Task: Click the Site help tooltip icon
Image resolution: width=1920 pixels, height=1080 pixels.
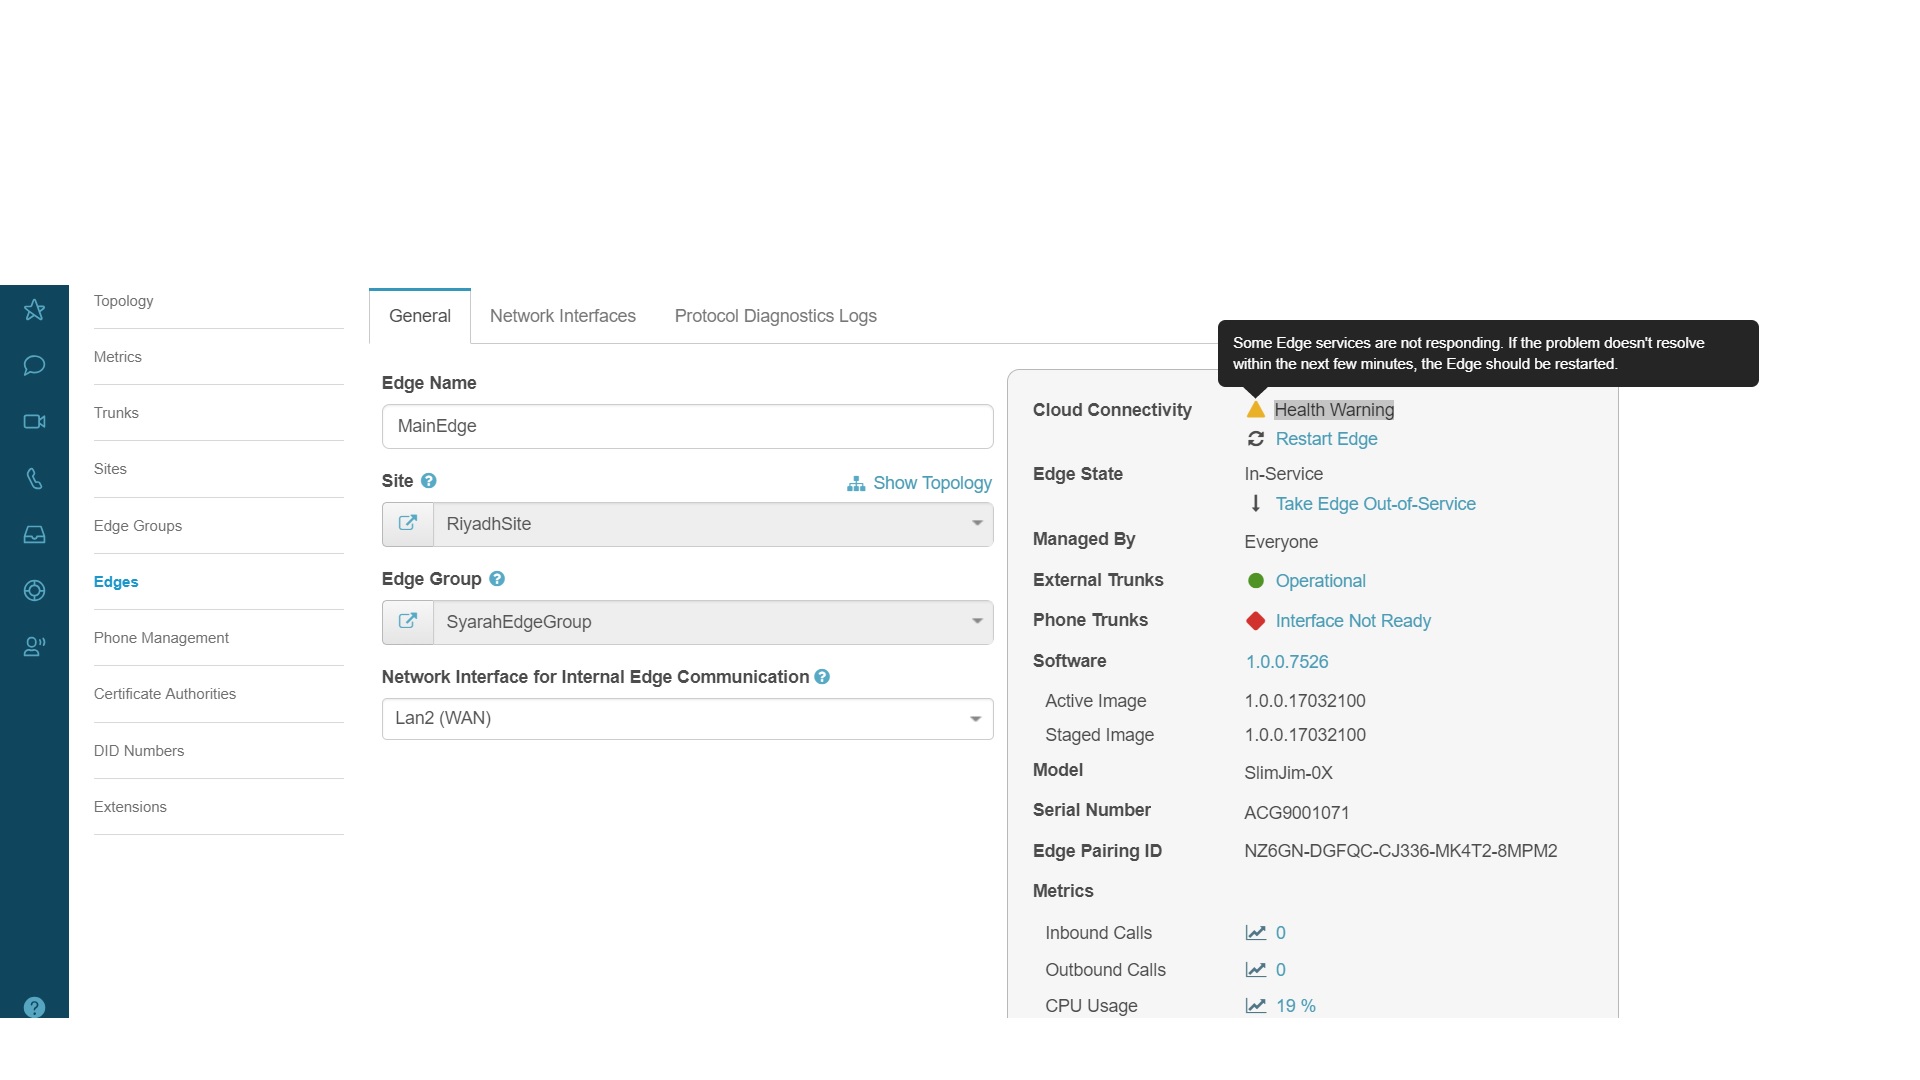Action: tap(429, 481)
